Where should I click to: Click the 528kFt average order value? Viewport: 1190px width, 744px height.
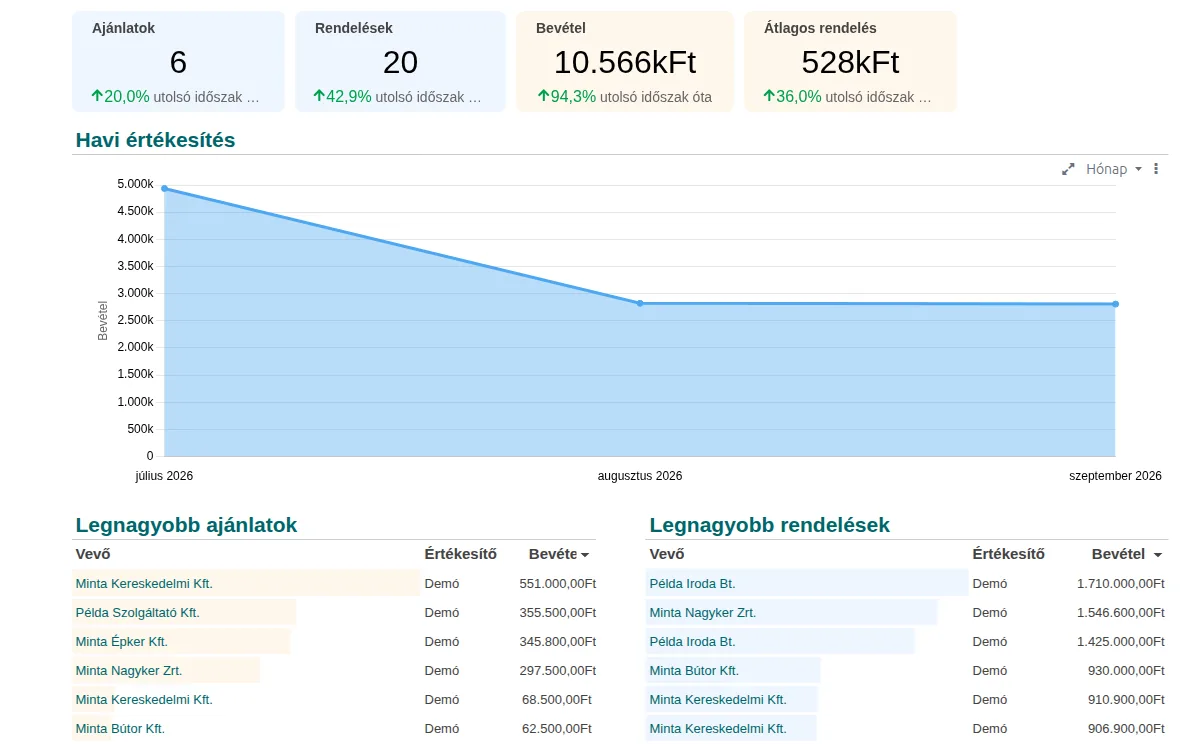(x=850, y=62)
